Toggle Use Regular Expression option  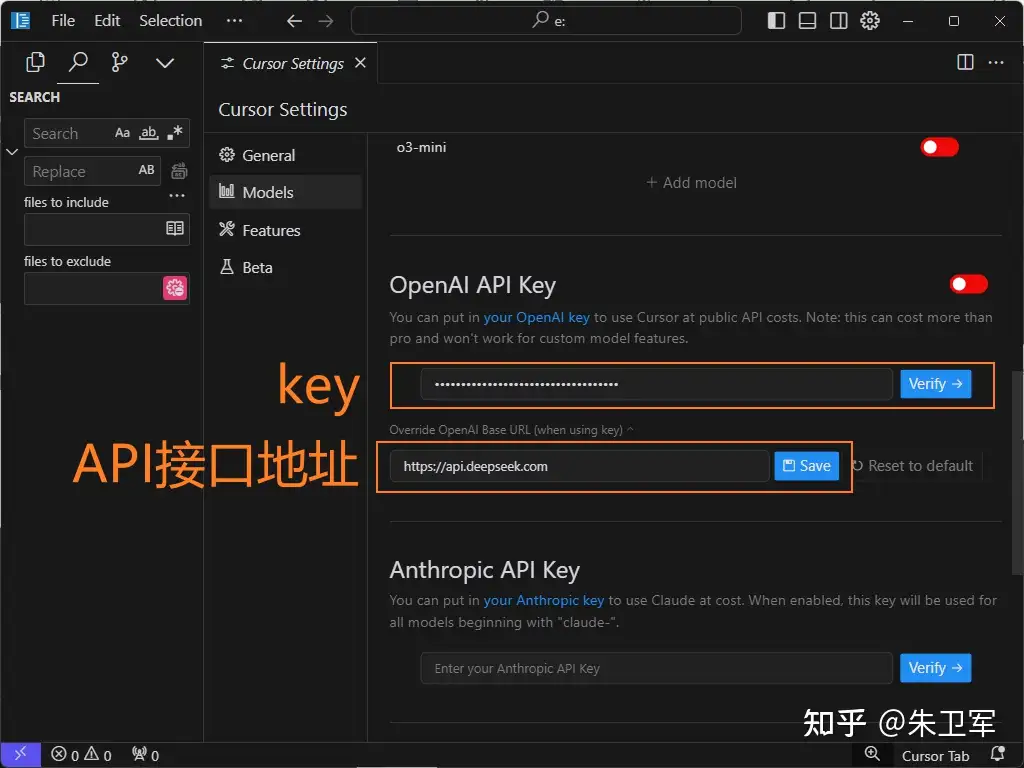click(174, 133)
